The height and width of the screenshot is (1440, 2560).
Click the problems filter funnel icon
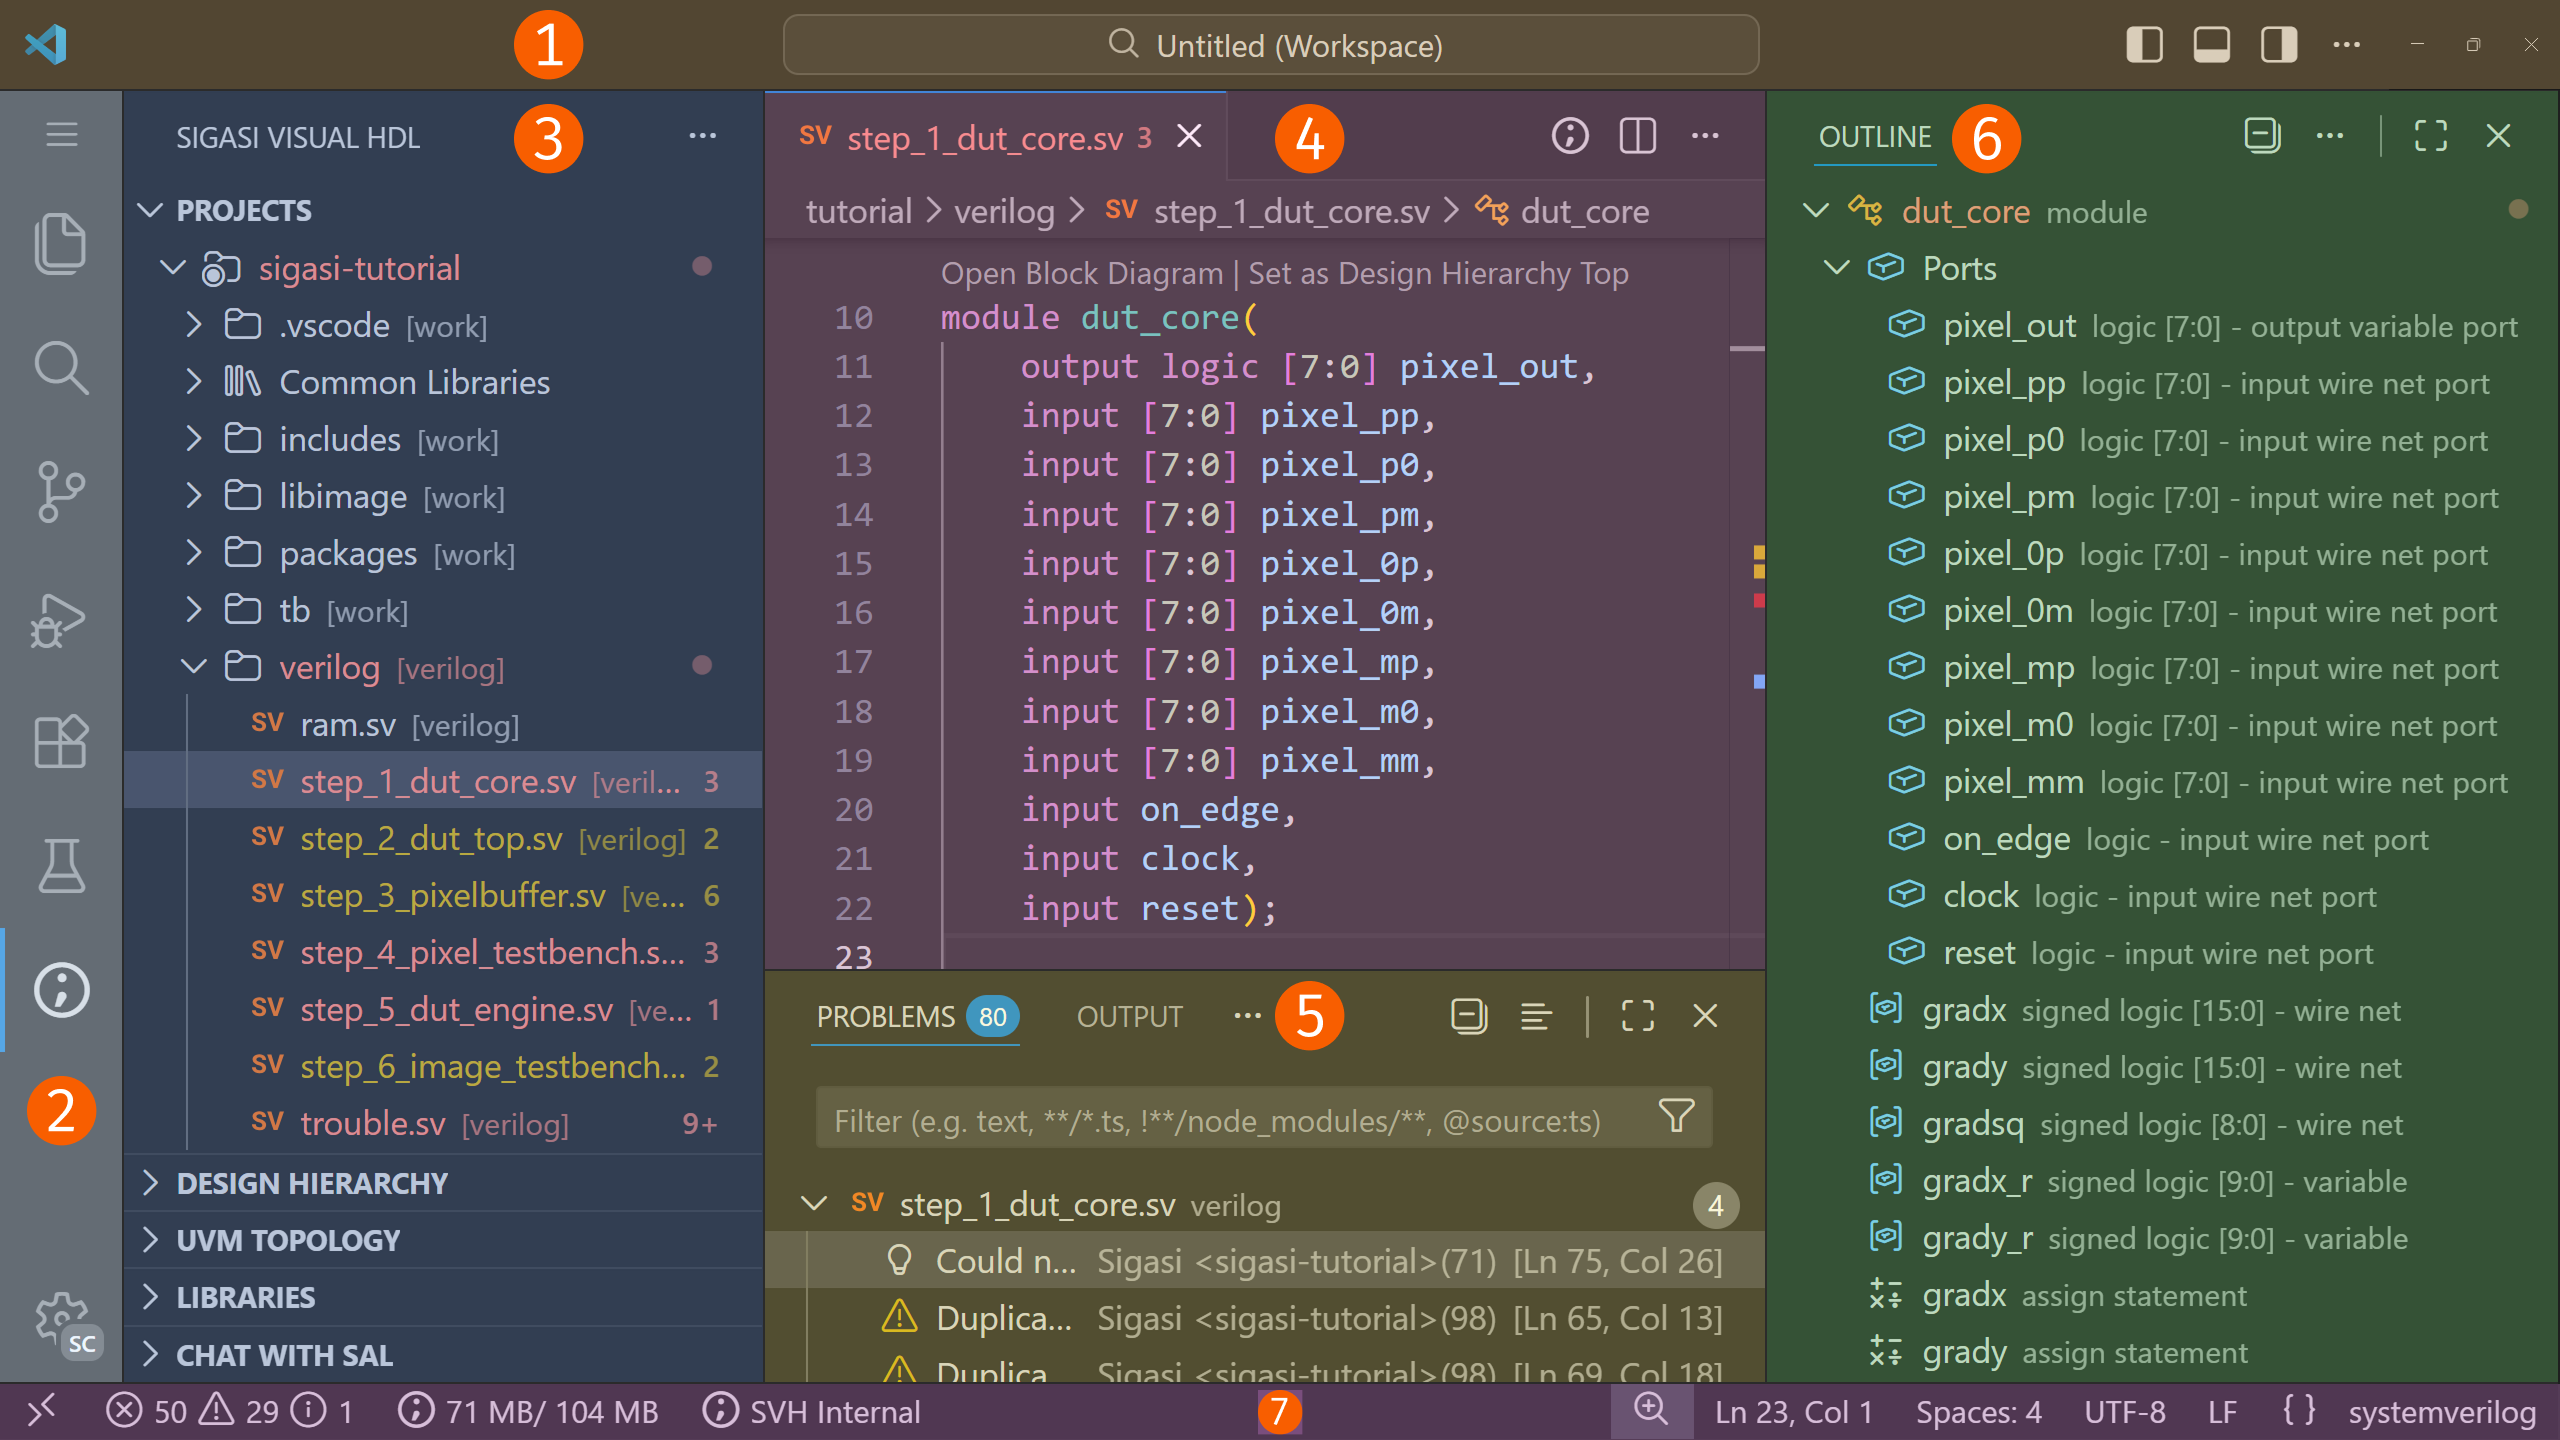point(1676,1116)
